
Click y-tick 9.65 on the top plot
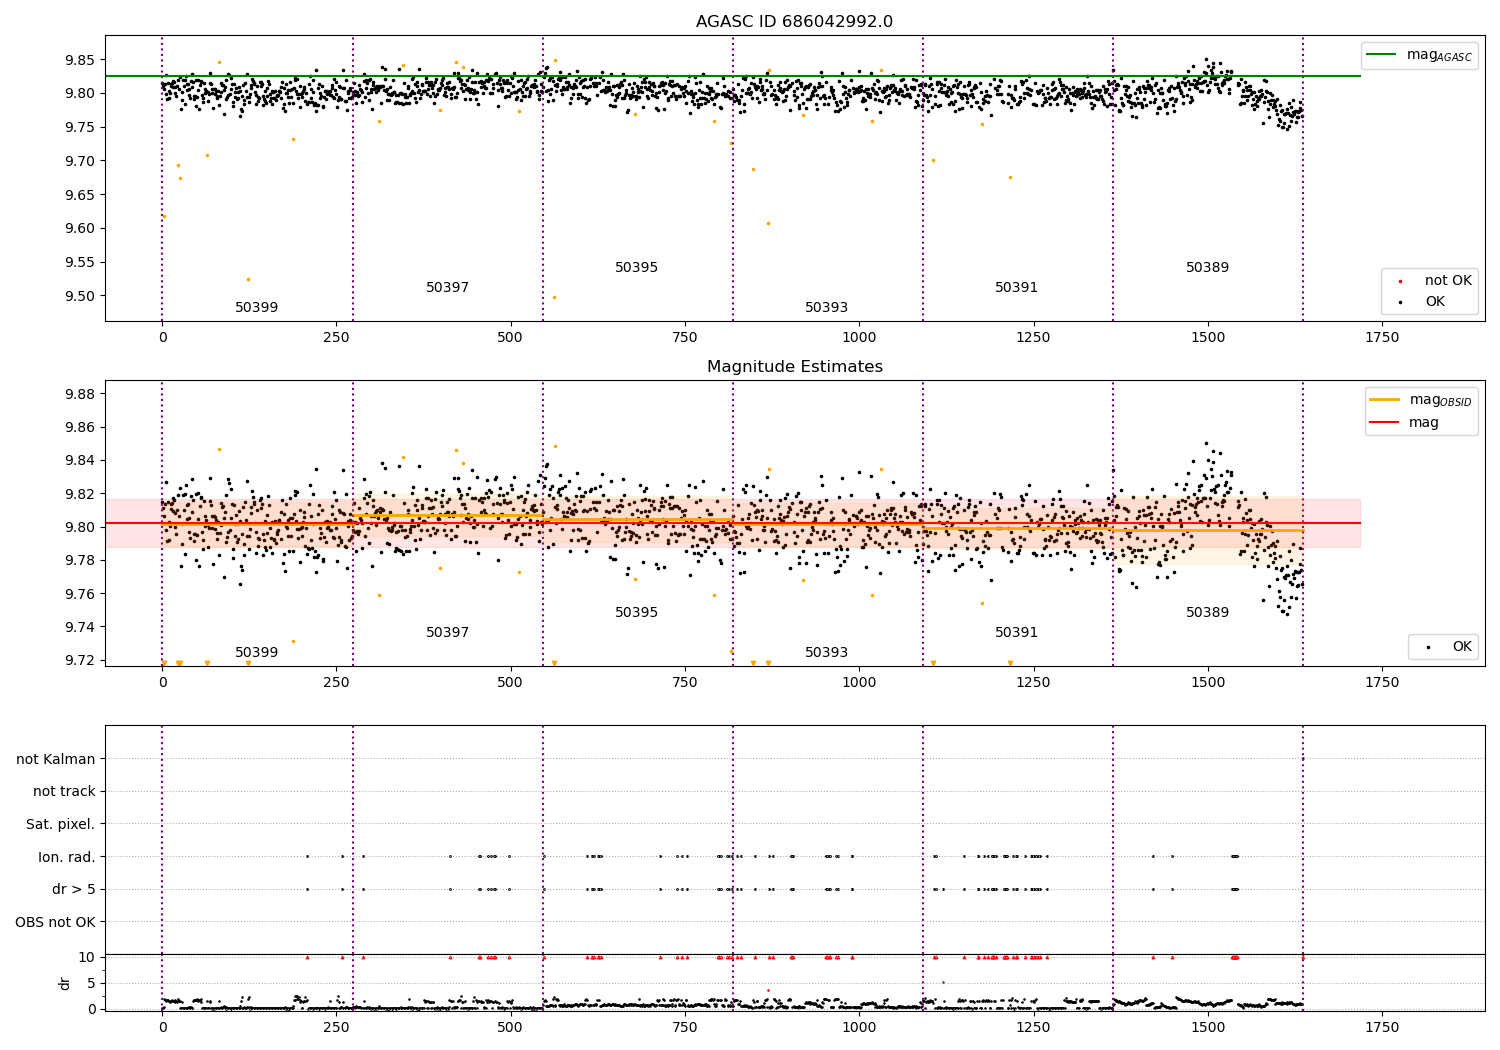78,195
